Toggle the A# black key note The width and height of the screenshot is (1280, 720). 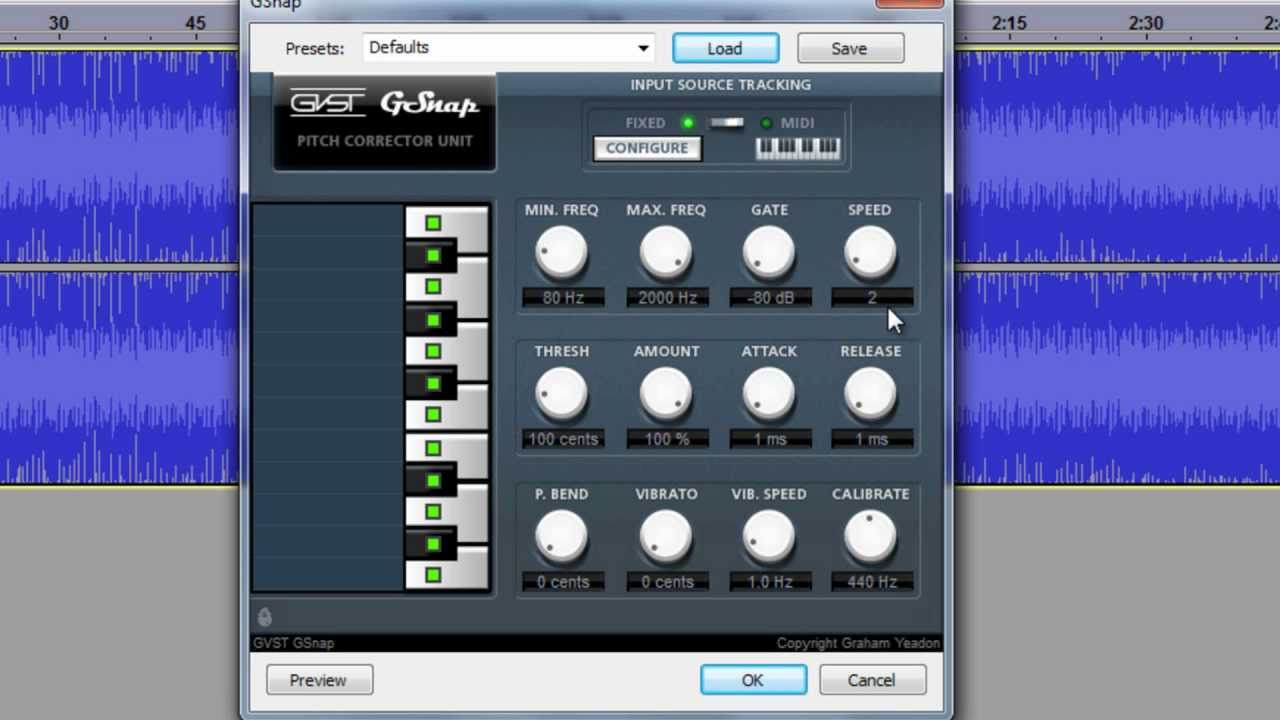433,256
